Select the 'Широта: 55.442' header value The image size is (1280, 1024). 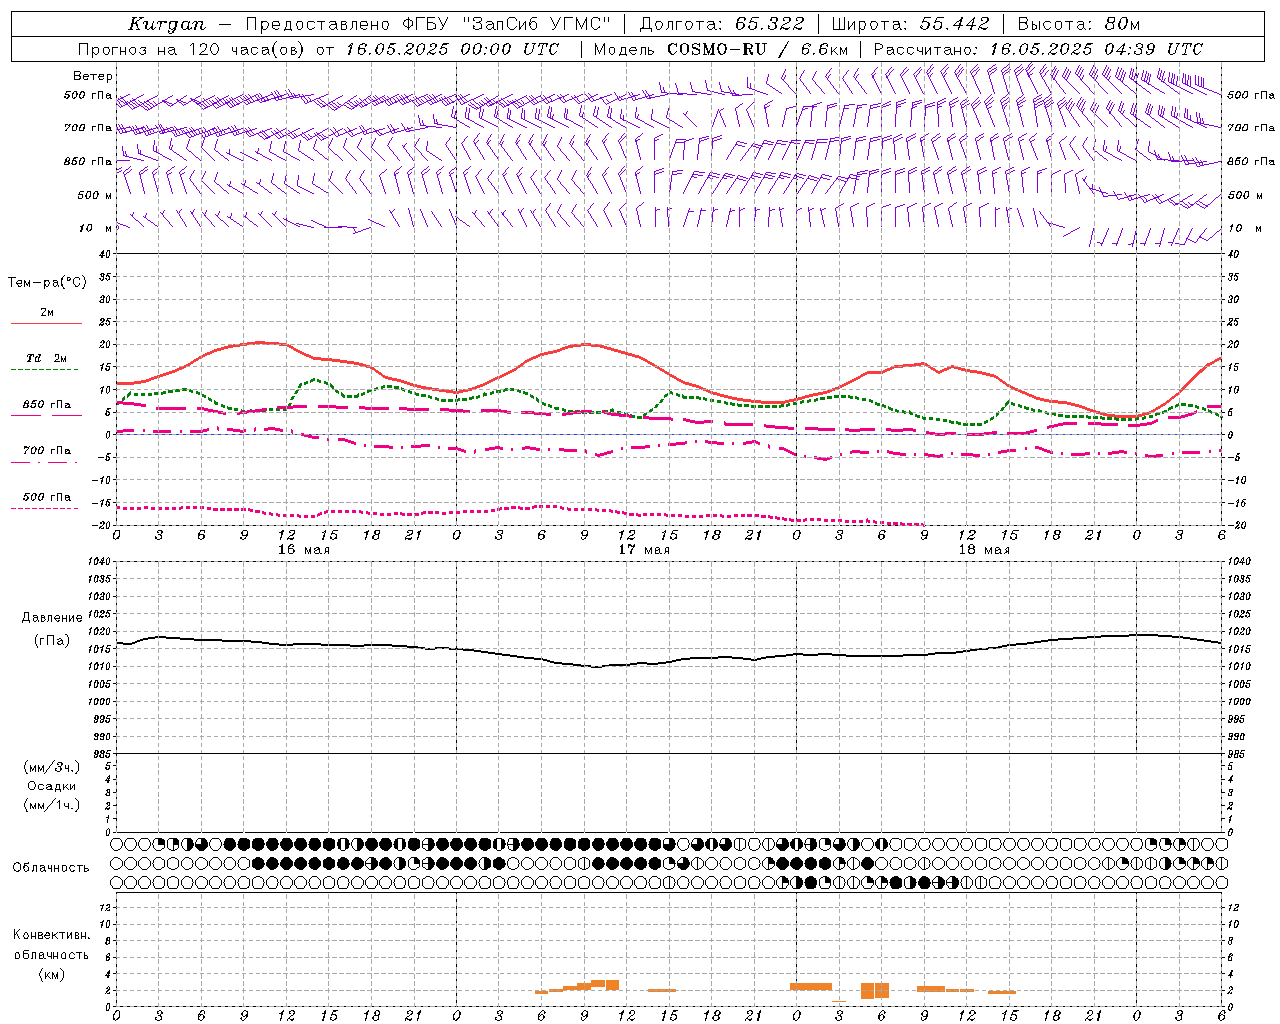coord(910,24)
